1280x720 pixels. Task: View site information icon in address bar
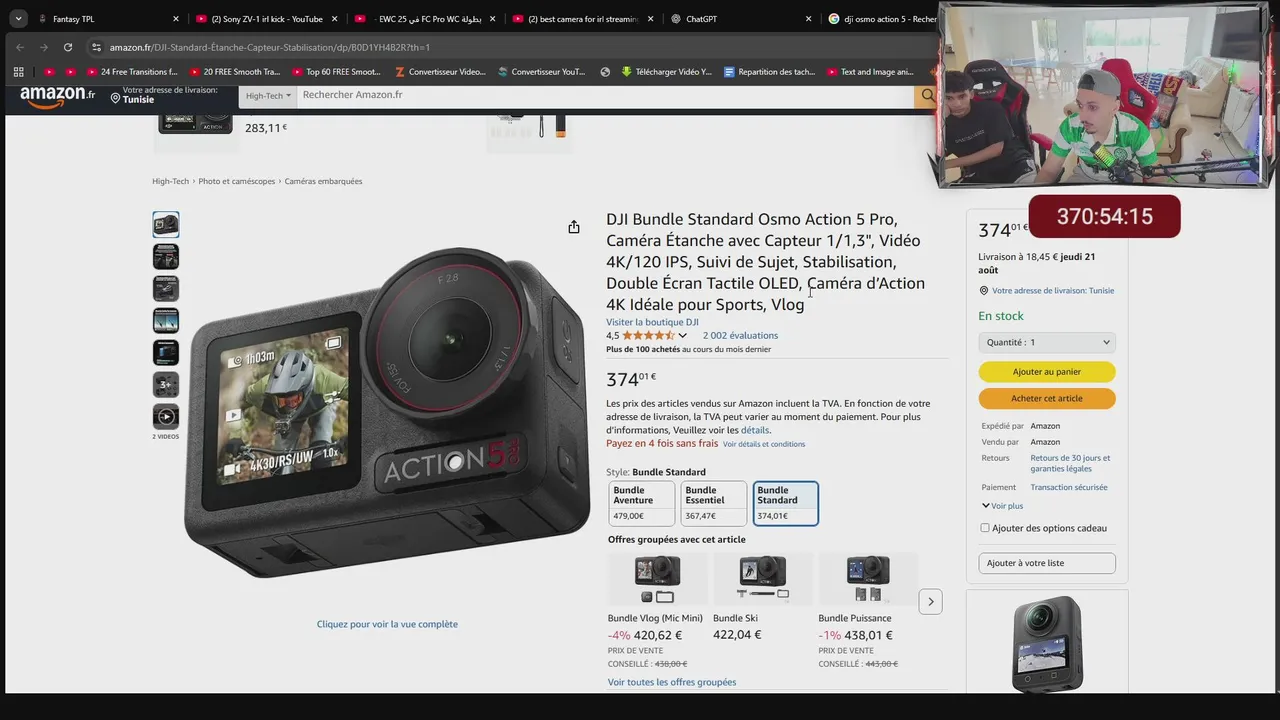(96, 47)
